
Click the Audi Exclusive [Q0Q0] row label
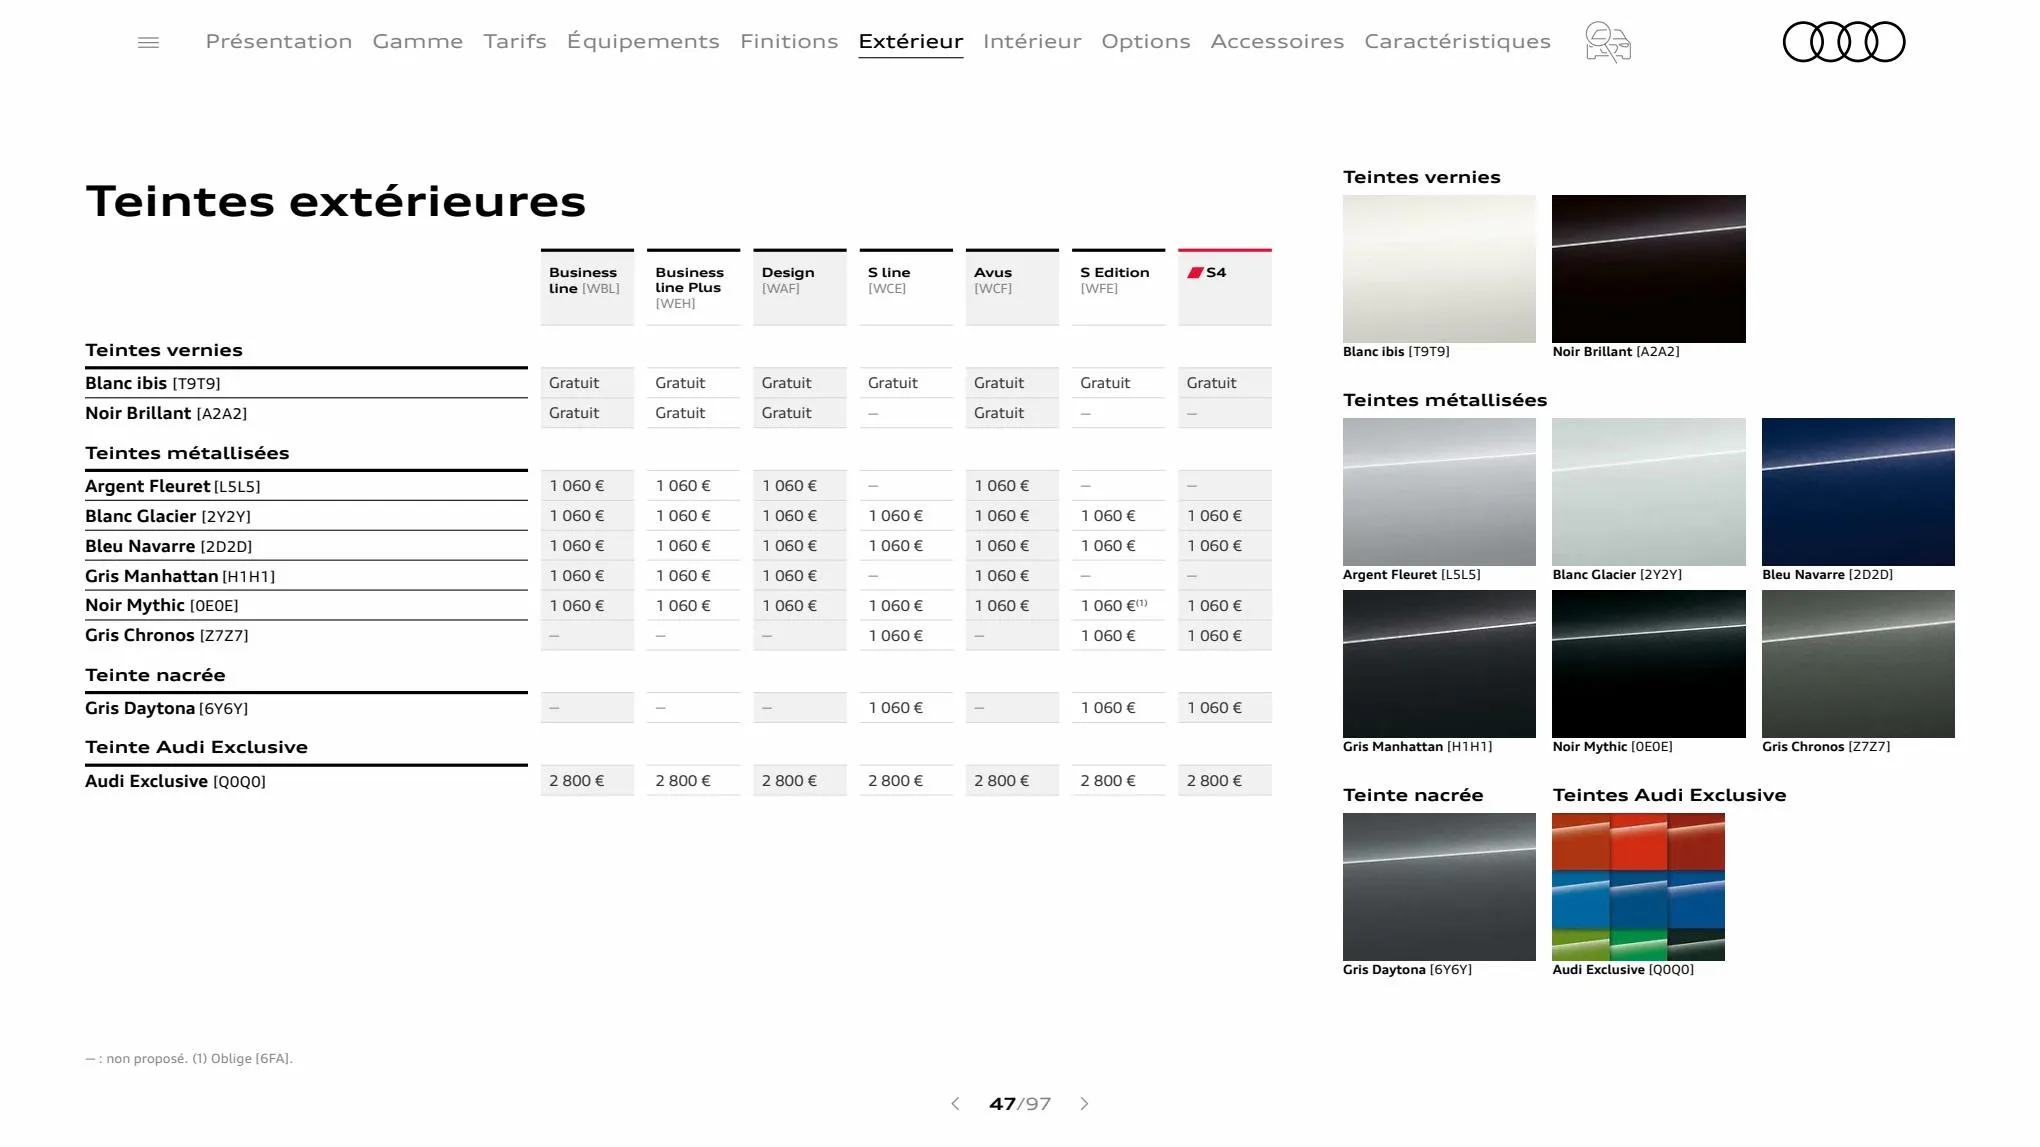point(176,781)
